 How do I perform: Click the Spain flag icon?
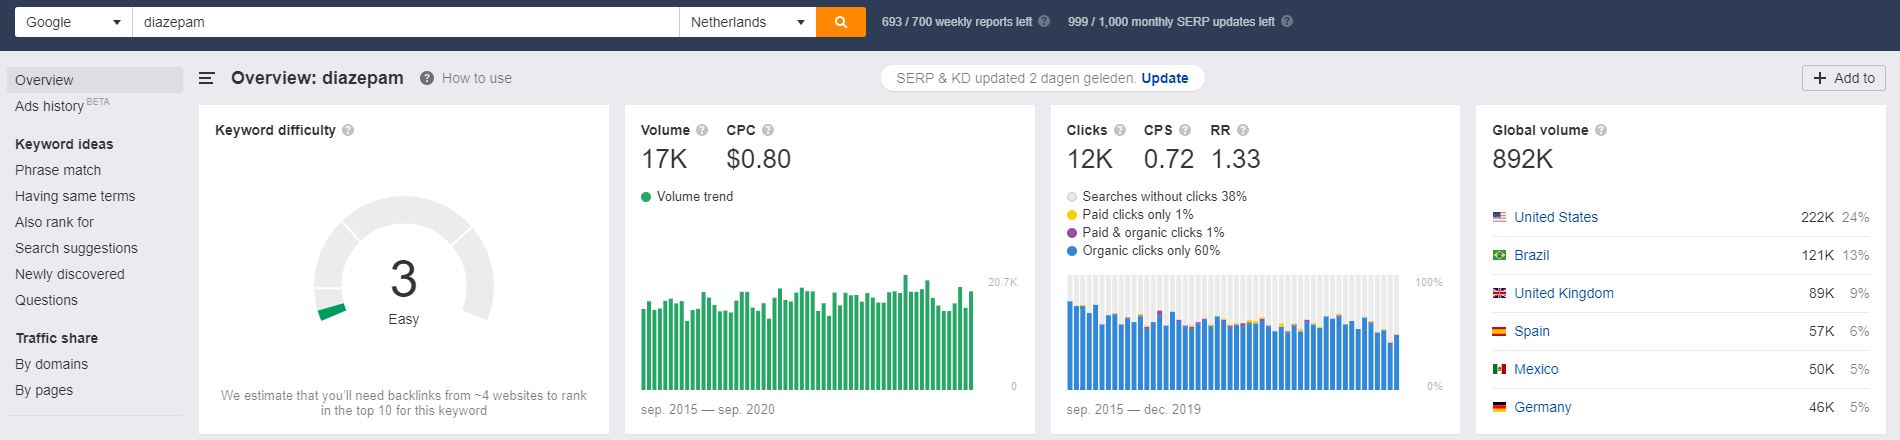tap(1499, 331)
